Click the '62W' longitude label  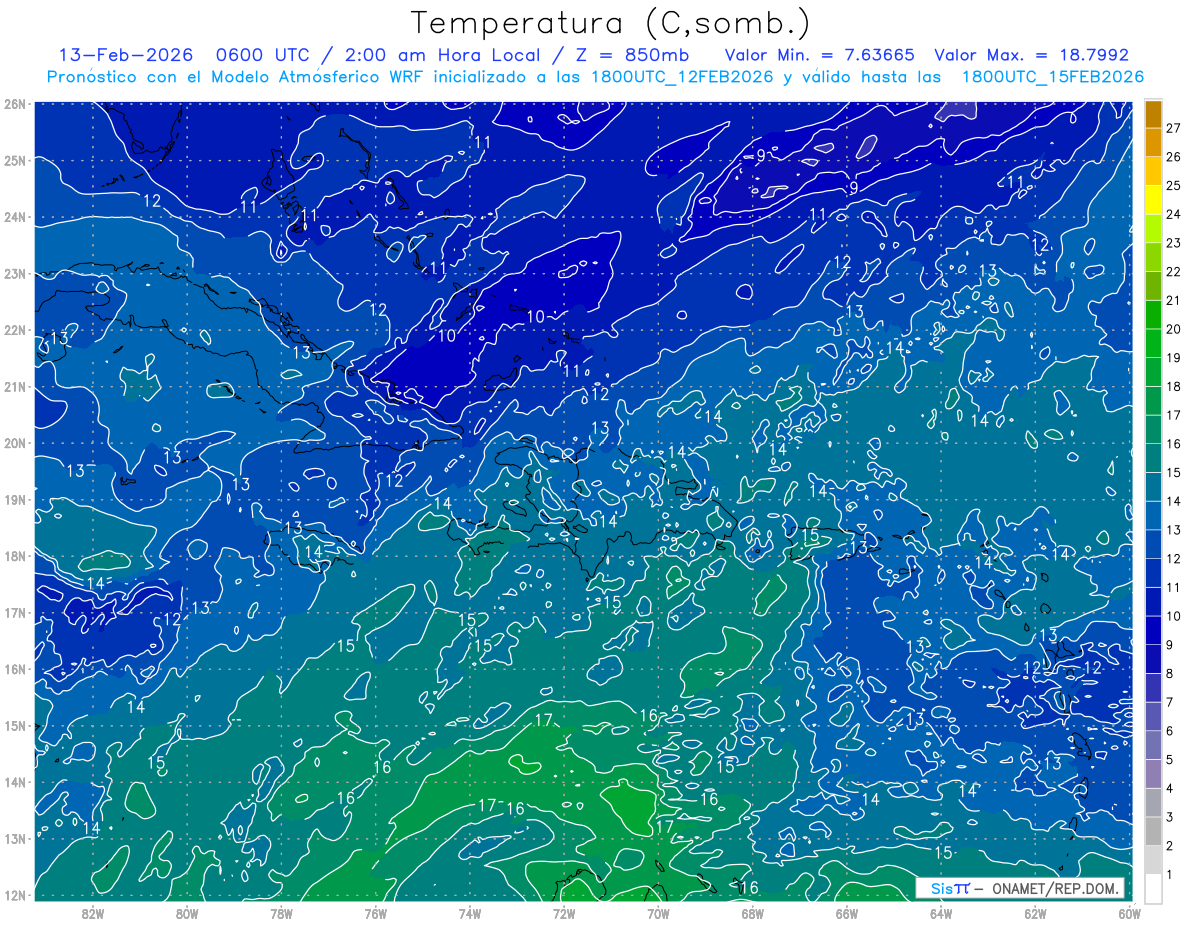tap(1035, 913)
